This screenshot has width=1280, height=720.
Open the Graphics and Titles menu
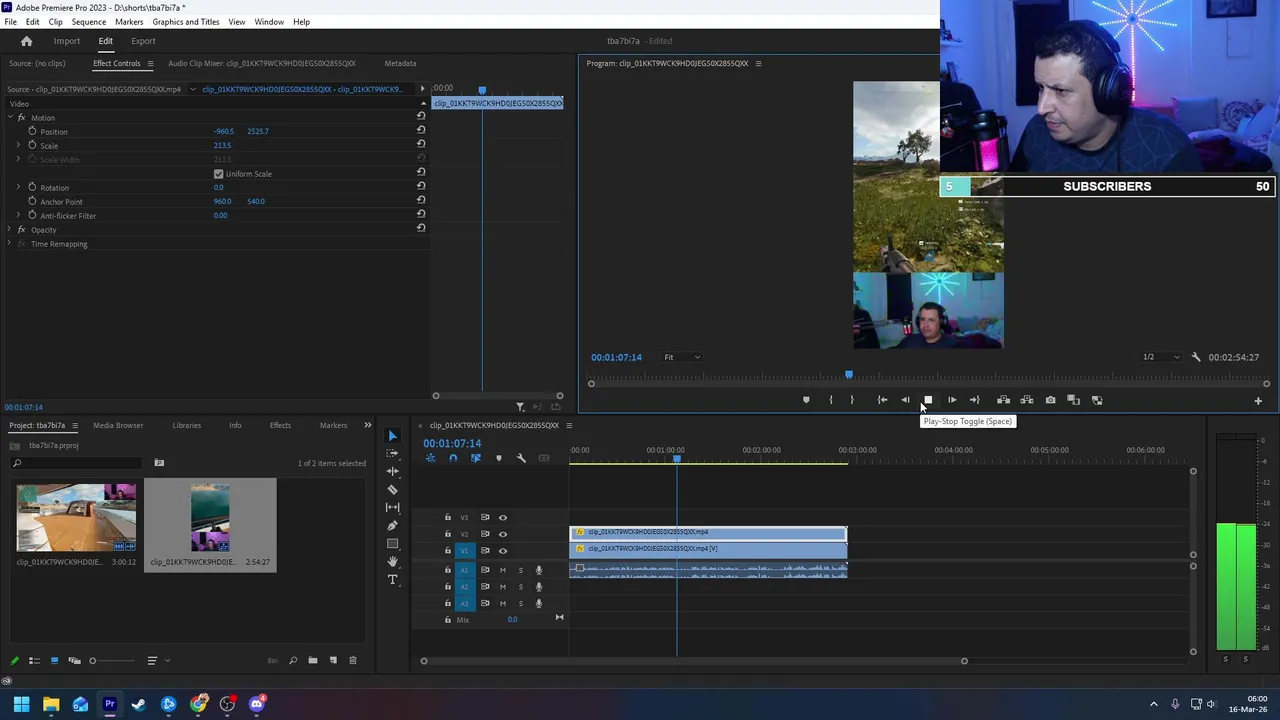pos(186,22)
